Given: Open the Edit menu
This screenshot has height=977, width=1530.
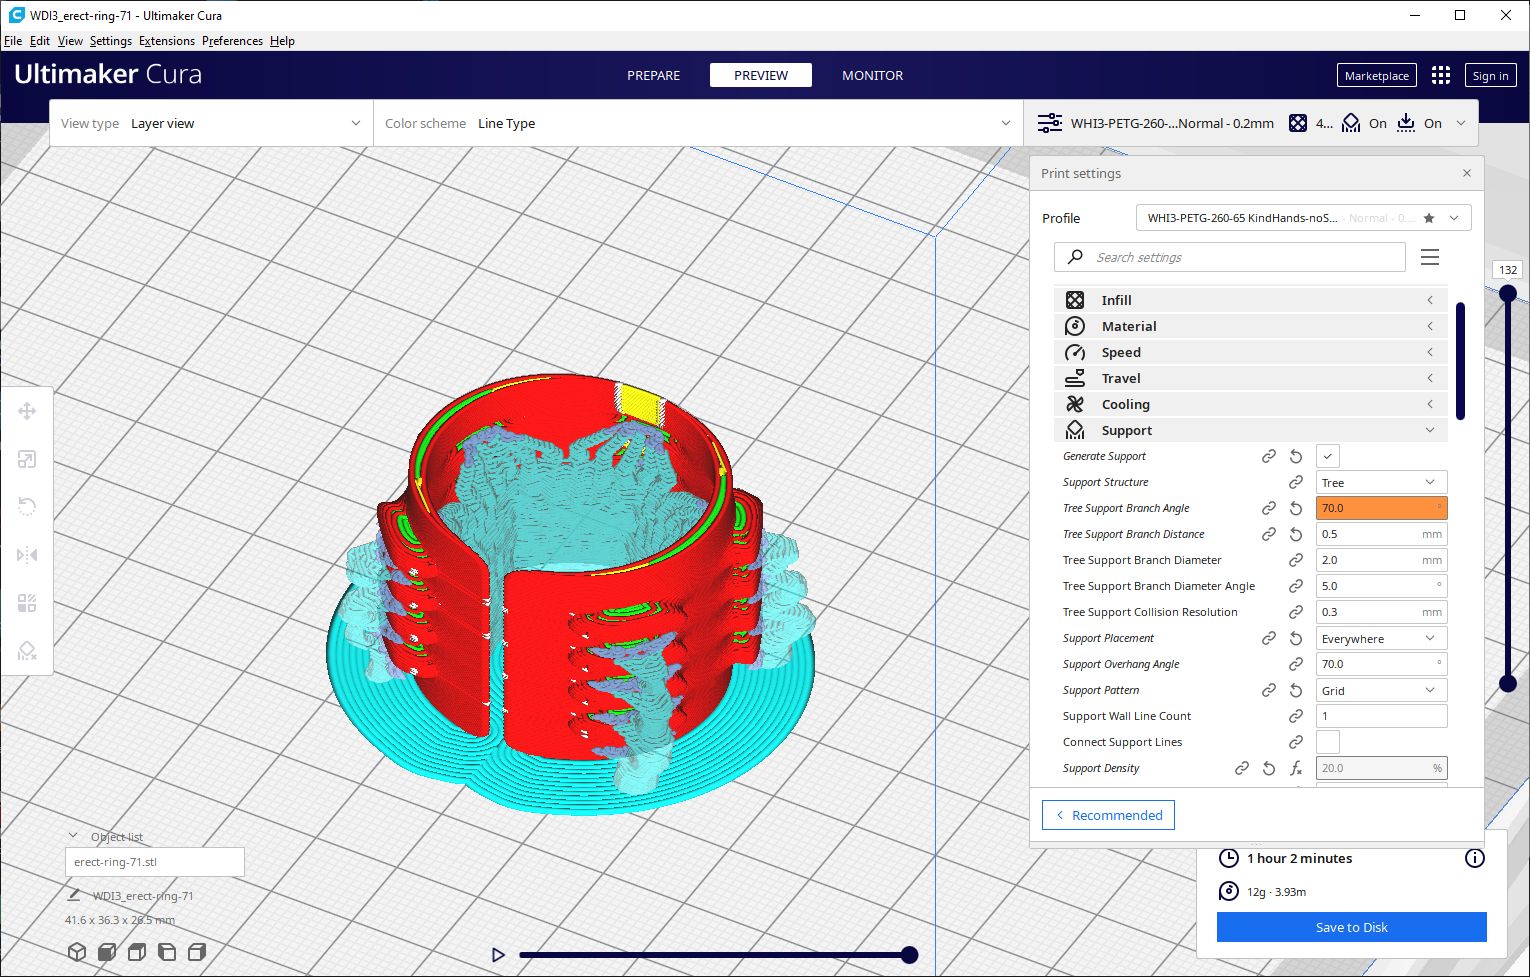Looking at the screenshot, I should (x=40, y=41).
